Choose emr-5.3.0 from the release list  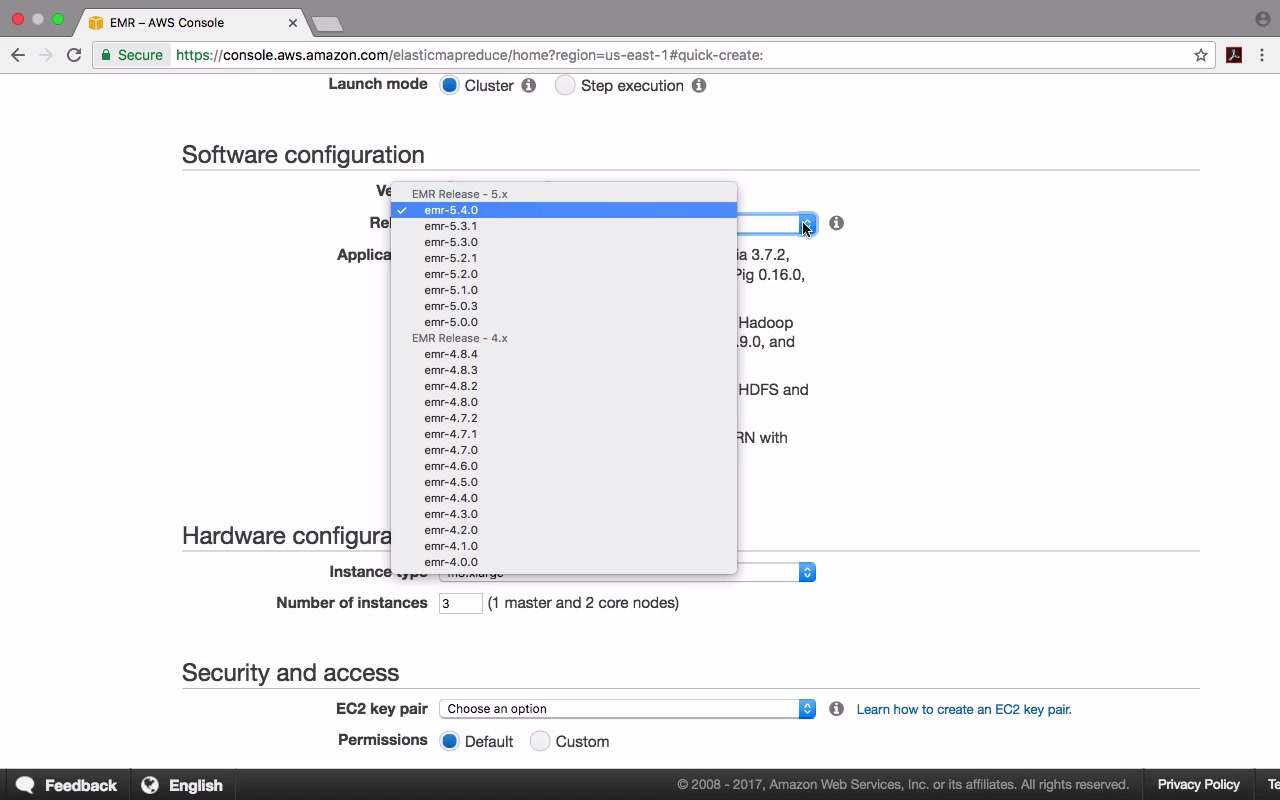564,242
